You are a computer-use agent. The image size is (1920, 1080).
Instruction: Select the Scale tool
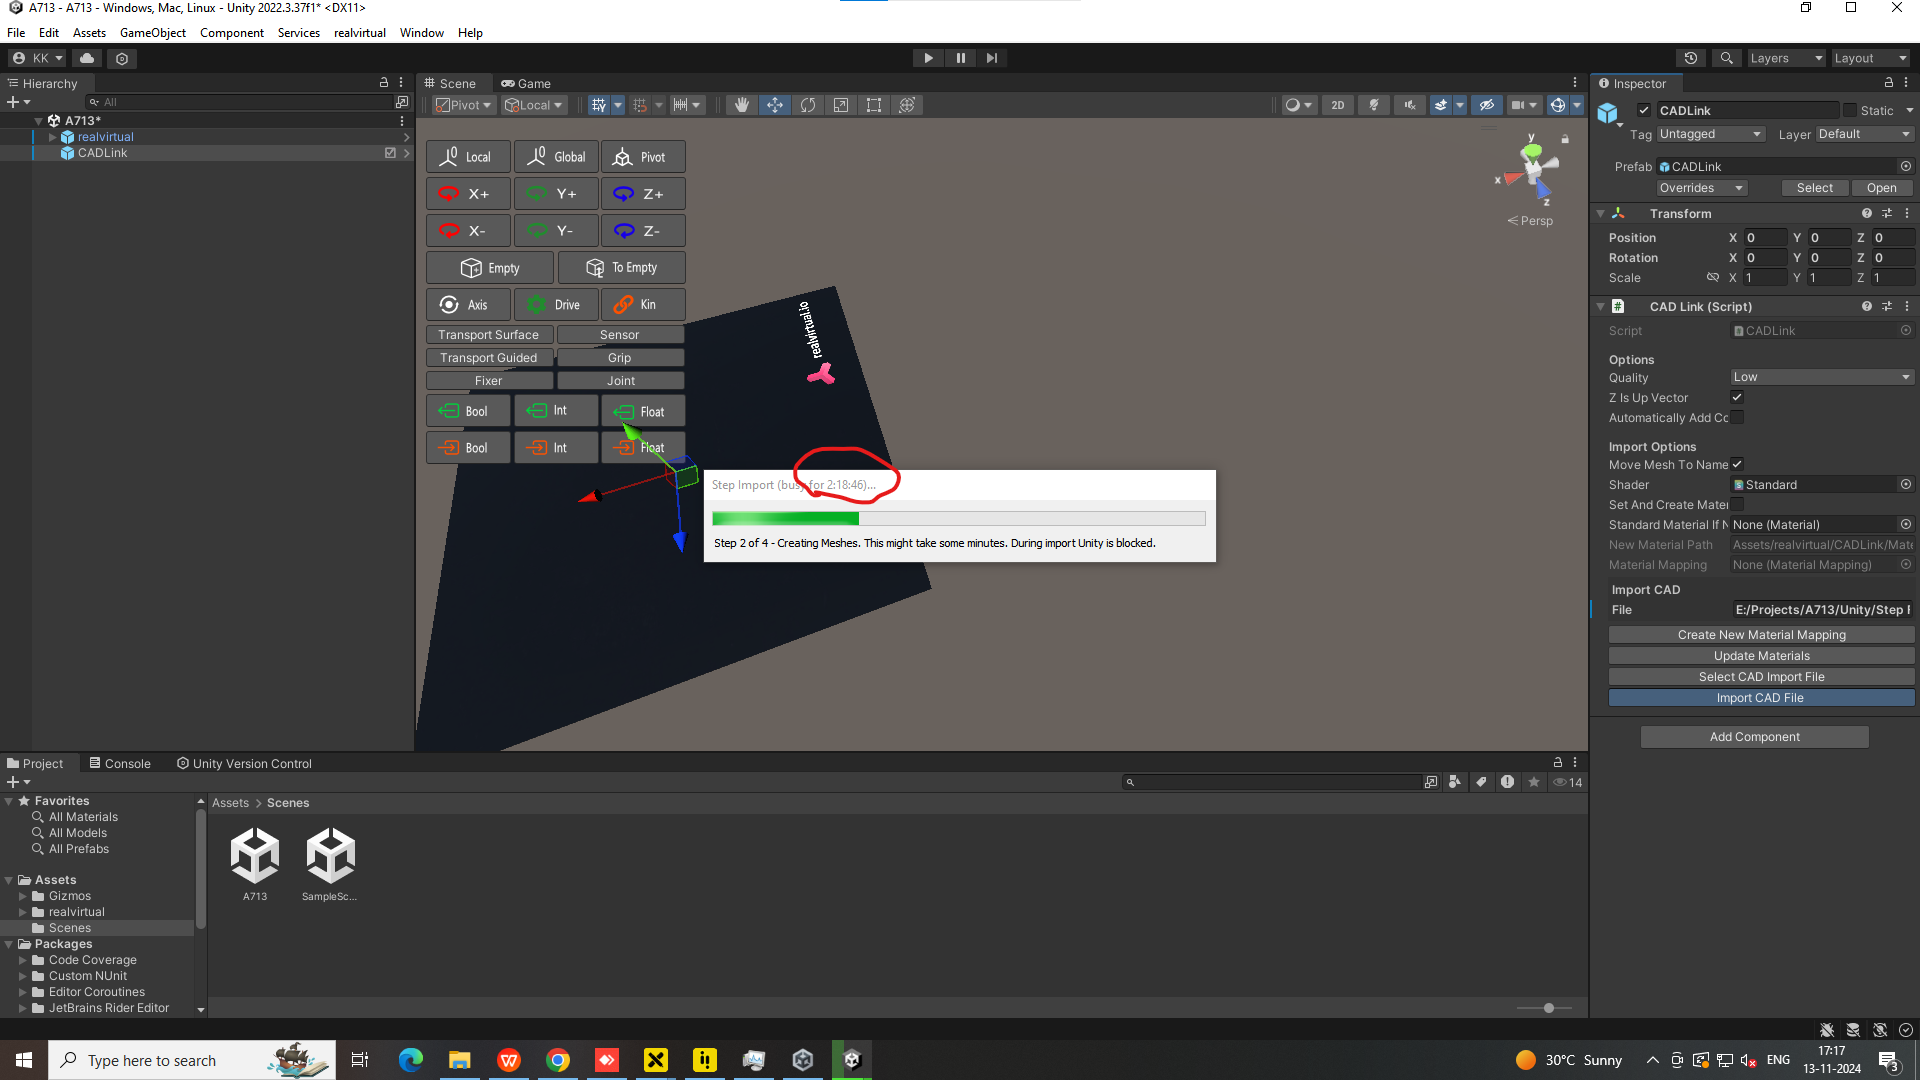pos(841,105)
